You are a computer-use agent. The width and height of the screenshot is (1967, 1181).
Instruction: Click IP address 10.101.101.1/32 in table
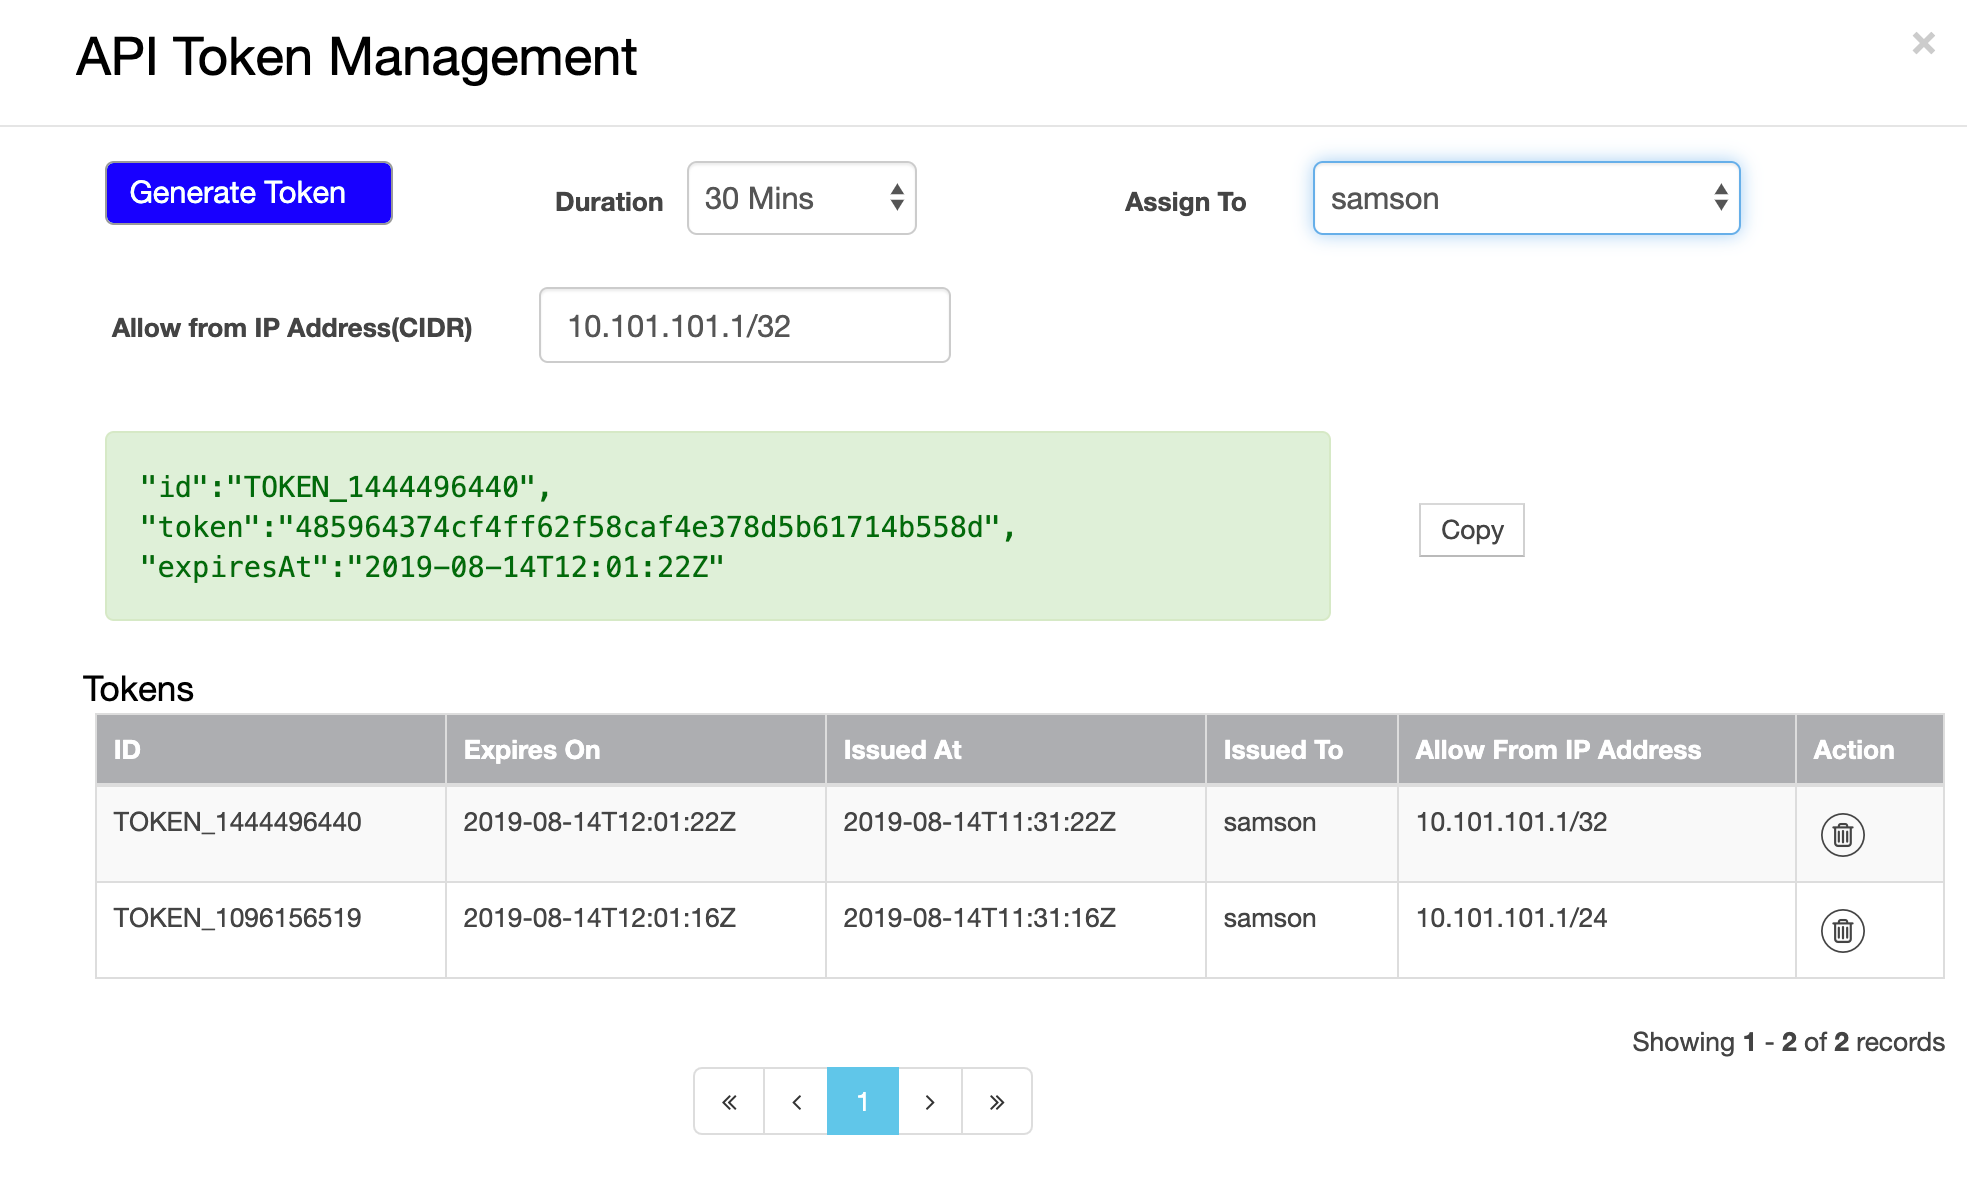click(1512, 822)
